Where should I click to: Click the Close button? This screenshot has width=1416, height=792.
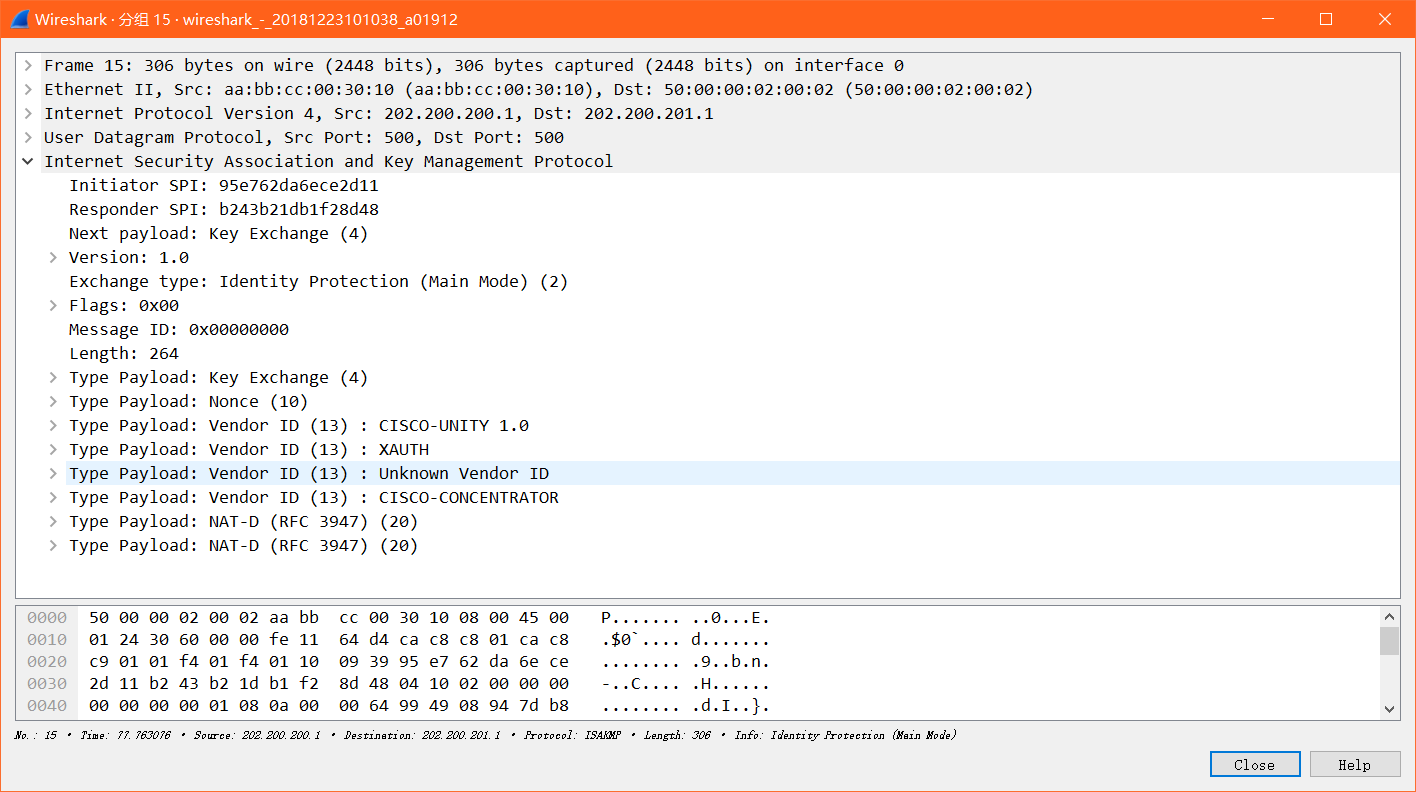click(x=1255, y=765)
